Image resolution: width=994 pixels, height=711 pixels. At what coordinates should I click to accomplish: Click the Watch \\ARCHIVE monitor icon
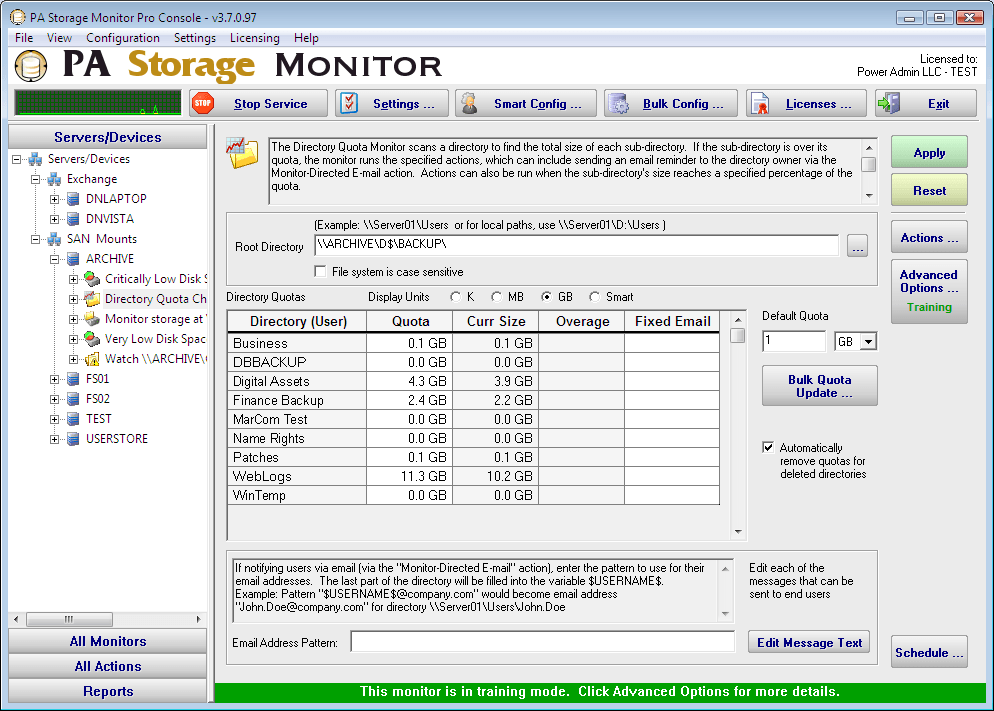click(93, 359)
